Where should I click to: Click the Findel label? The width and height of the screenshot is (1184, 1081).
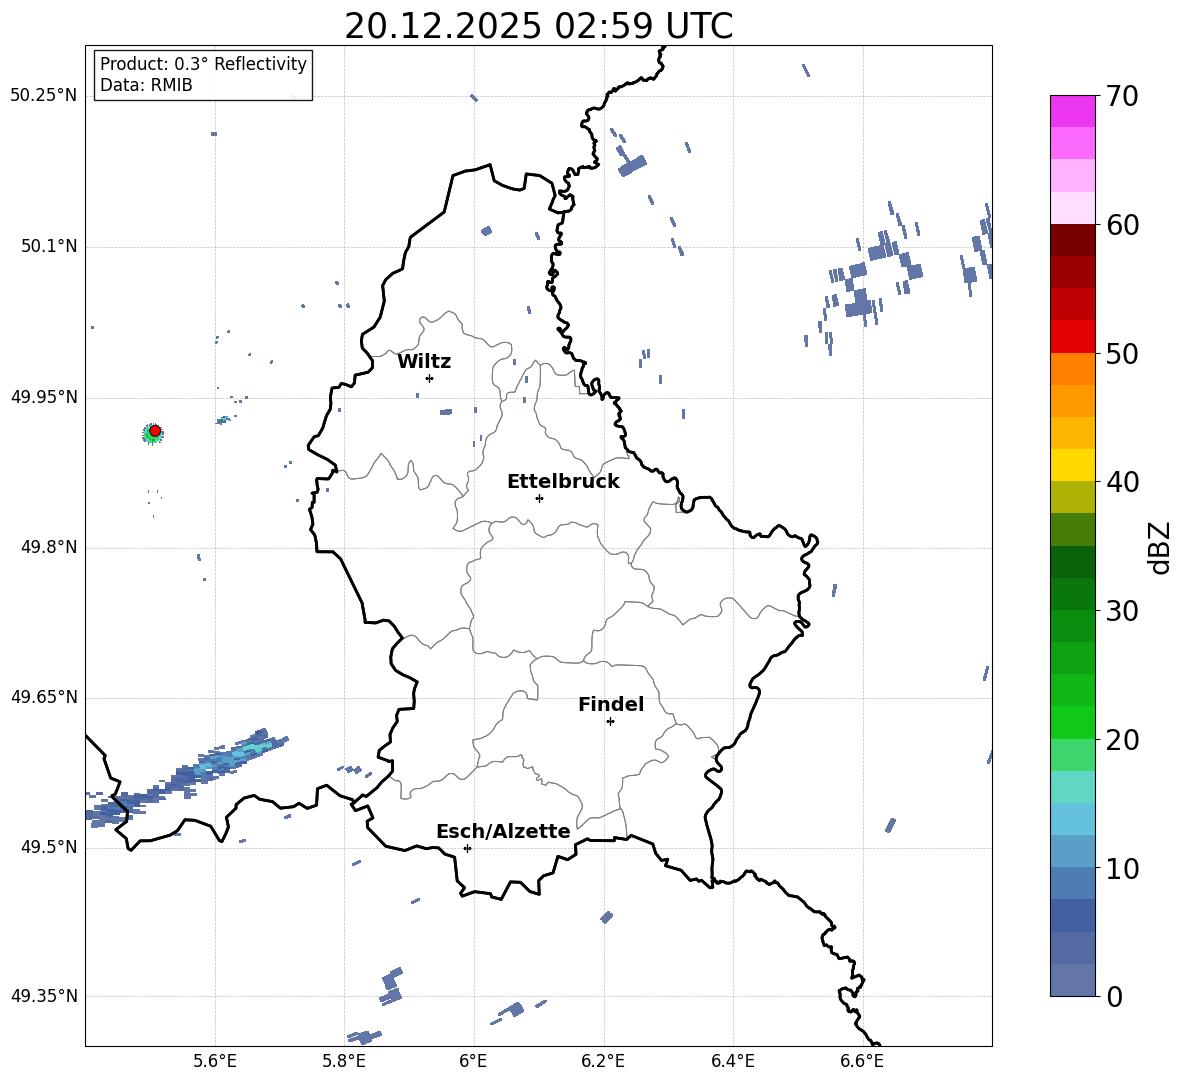coord(611,704)
